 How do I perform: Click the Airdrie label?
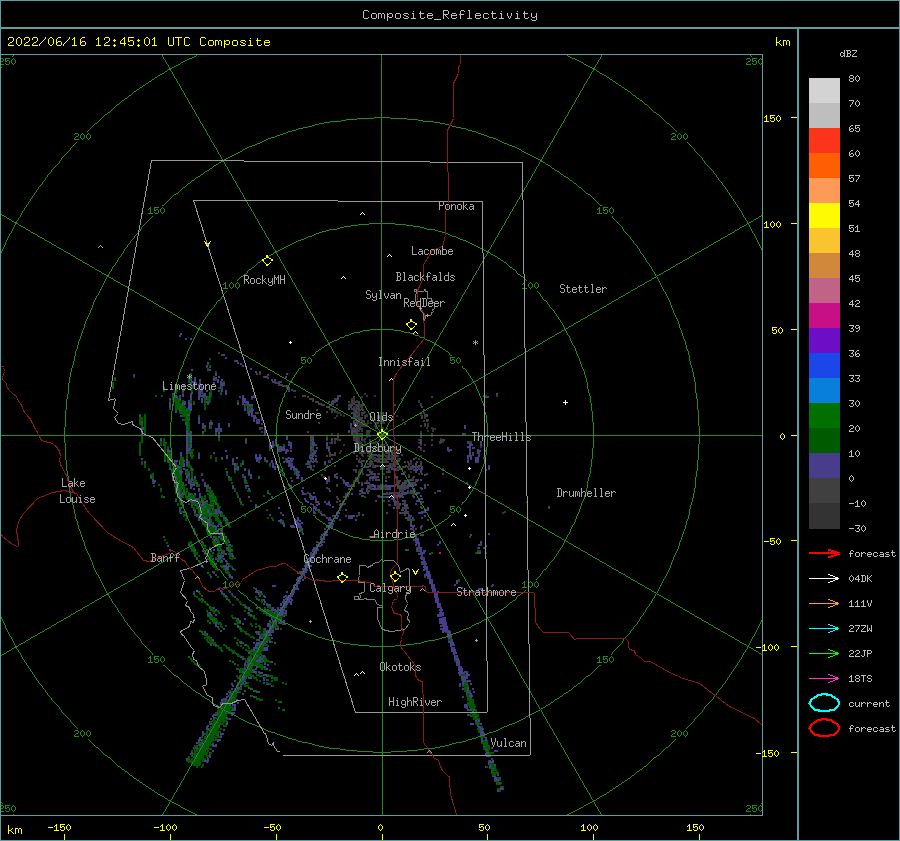(394, 534)
